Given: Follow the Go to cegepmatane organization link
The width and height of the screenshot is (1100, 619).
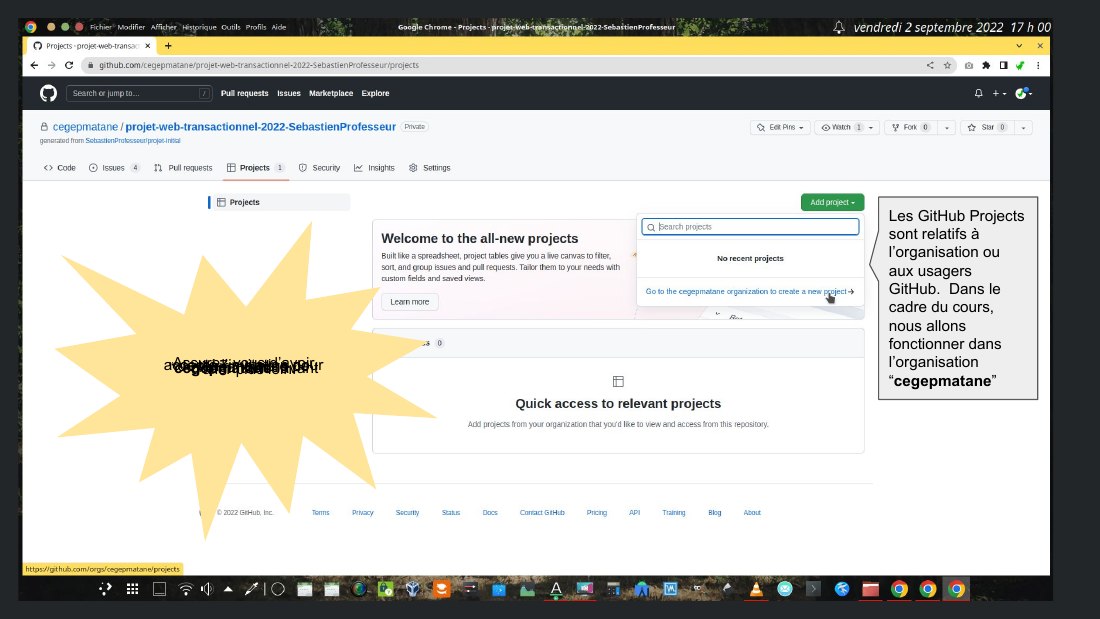Looking at the screenshot, I should [749, 291].
